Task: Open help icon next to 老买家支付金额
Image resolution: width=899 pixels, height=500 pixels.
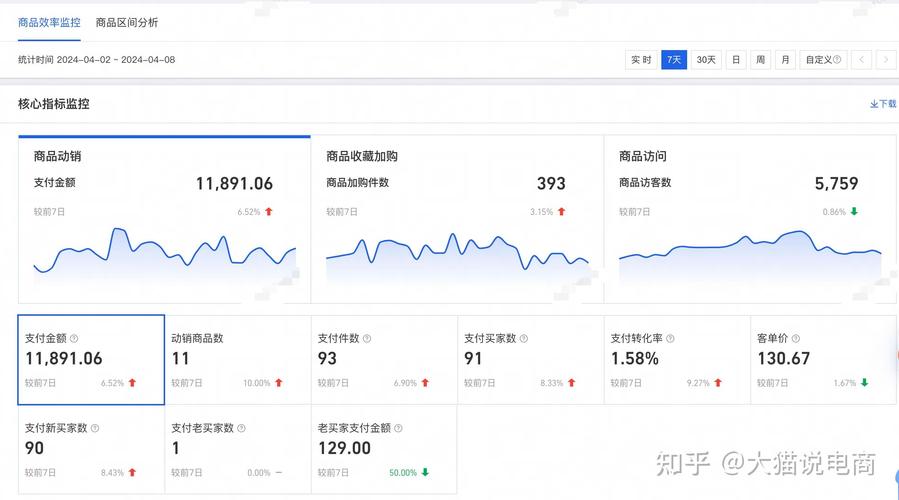Action: (398, 428)
